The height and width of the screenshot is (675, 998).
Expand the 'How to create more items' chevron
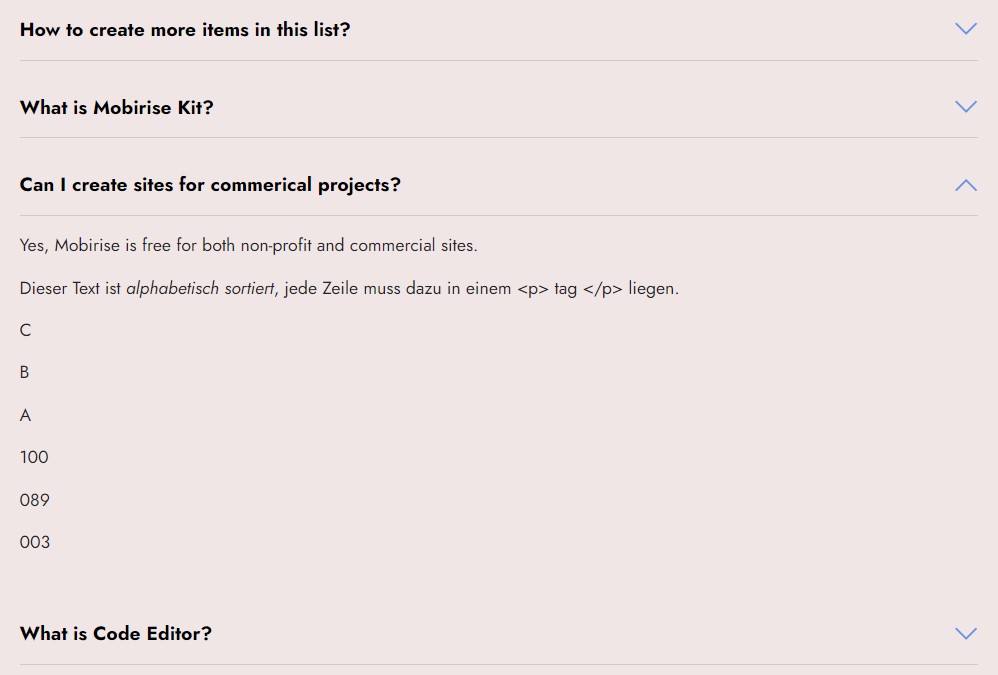(965, 29)
